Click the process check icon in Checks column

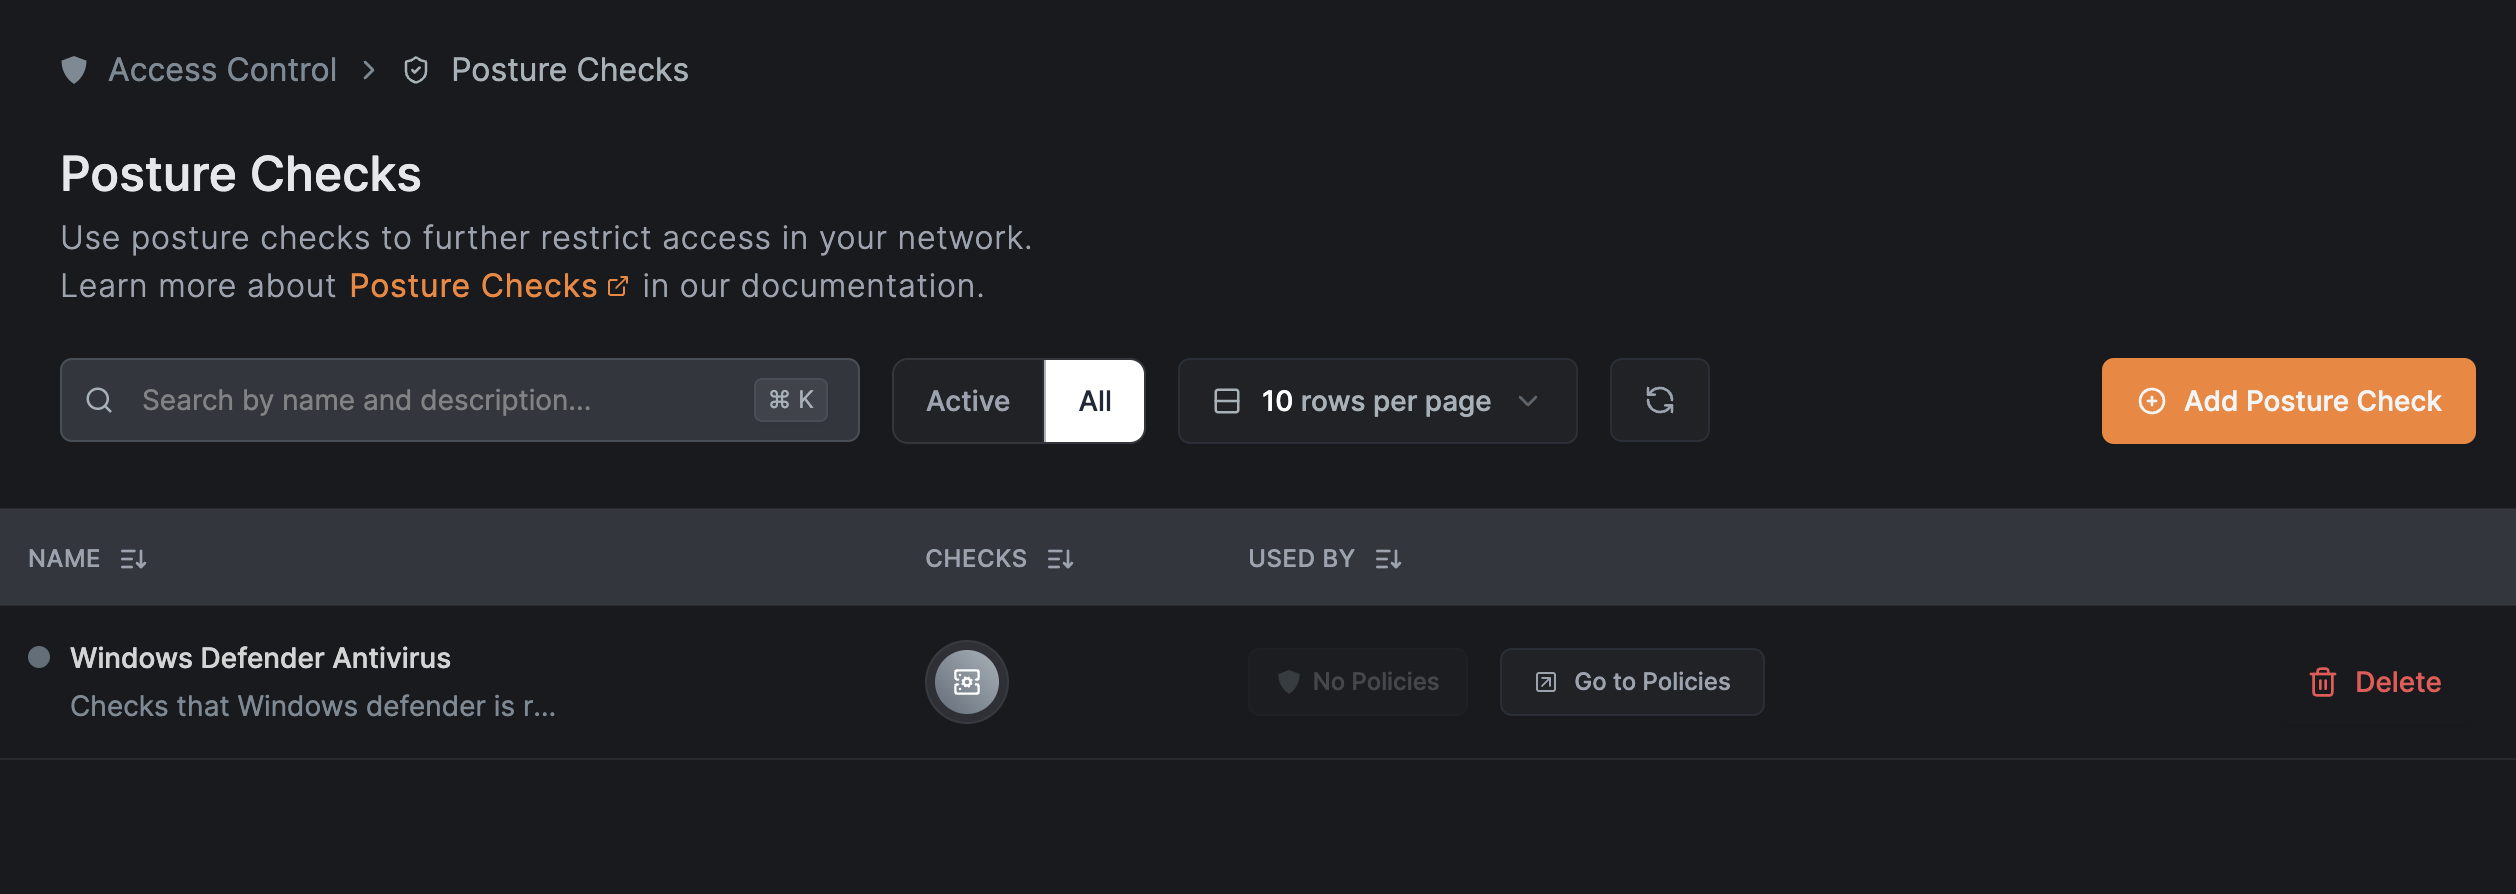966,682
